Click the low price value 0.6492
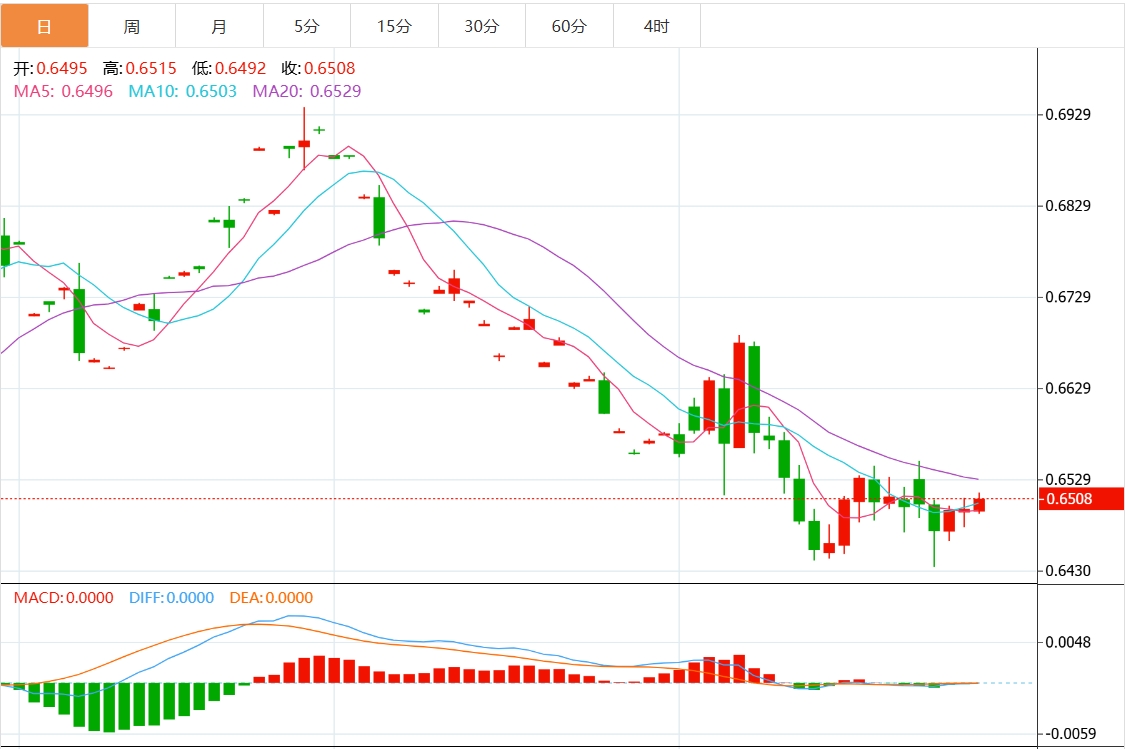The image size is (1129, 749). point(240,68)
